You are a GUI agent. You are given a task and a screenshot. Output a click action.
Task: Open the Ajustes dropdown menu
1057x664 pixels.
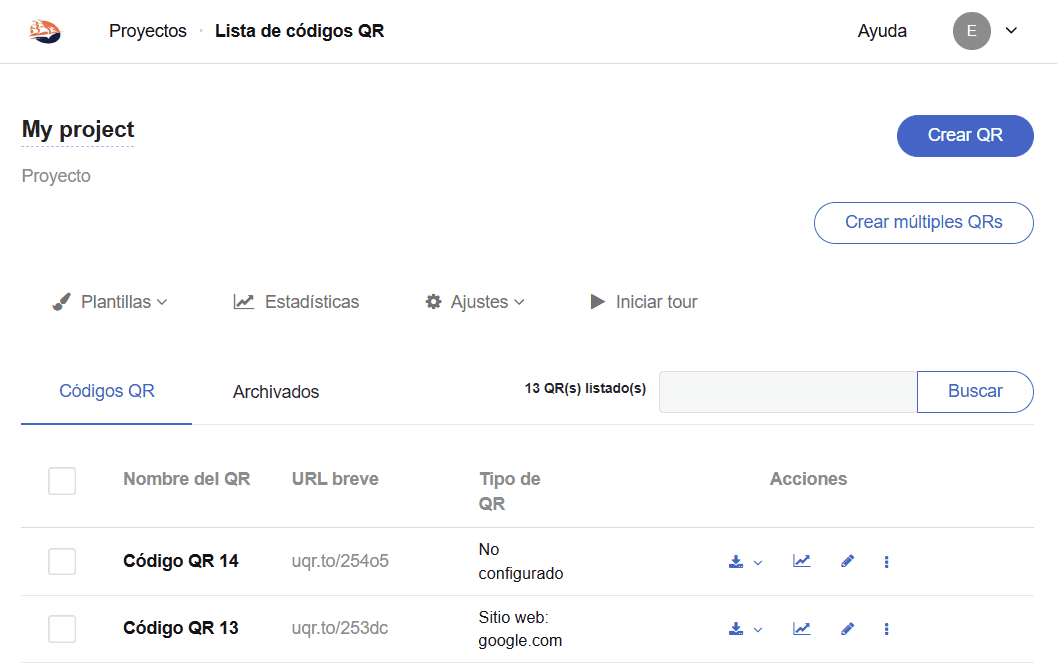475,302
